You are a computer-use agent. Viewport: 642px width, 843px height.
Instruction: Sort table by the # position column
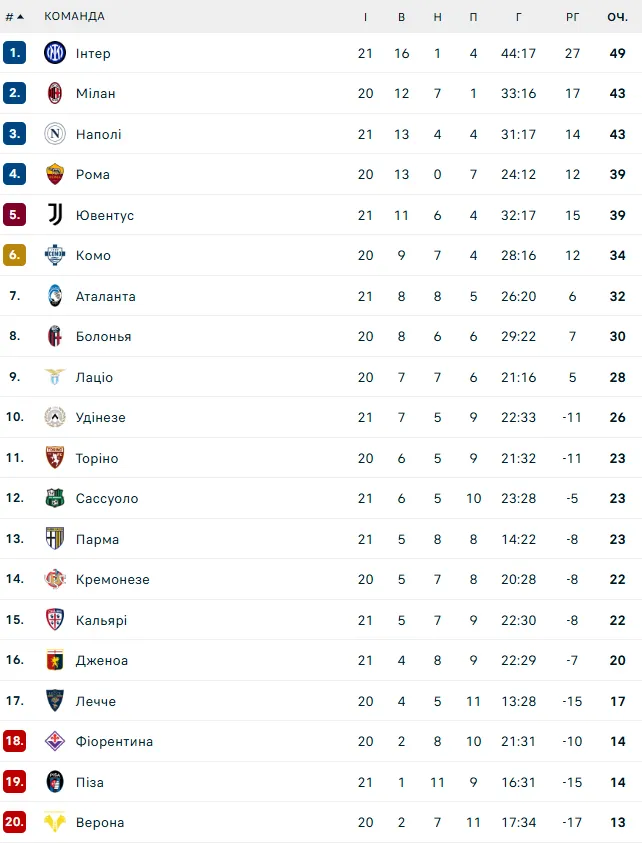point(14,16)
